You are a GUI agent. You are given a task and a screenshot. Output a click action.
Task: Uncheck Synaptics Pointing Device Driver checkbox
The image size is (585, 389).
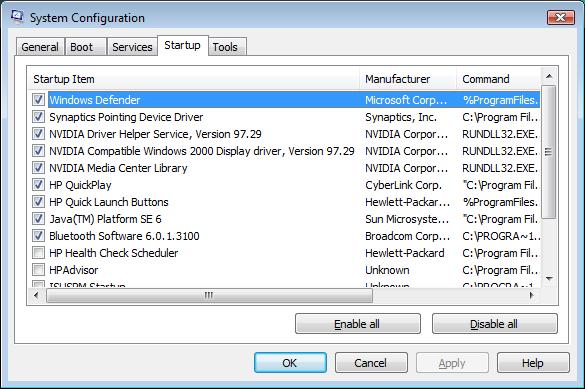(38, 117)
